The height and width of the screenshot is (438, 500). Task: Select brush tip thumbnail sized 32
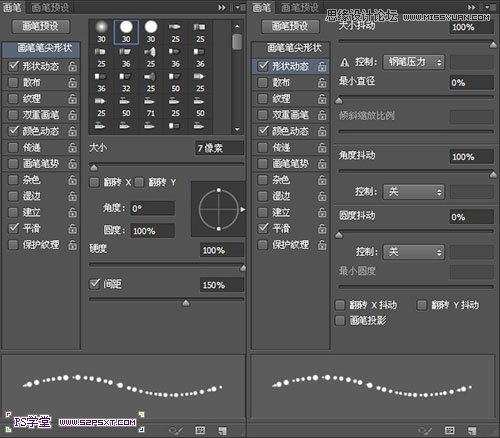pyautogui.click(x=126, y=82)
